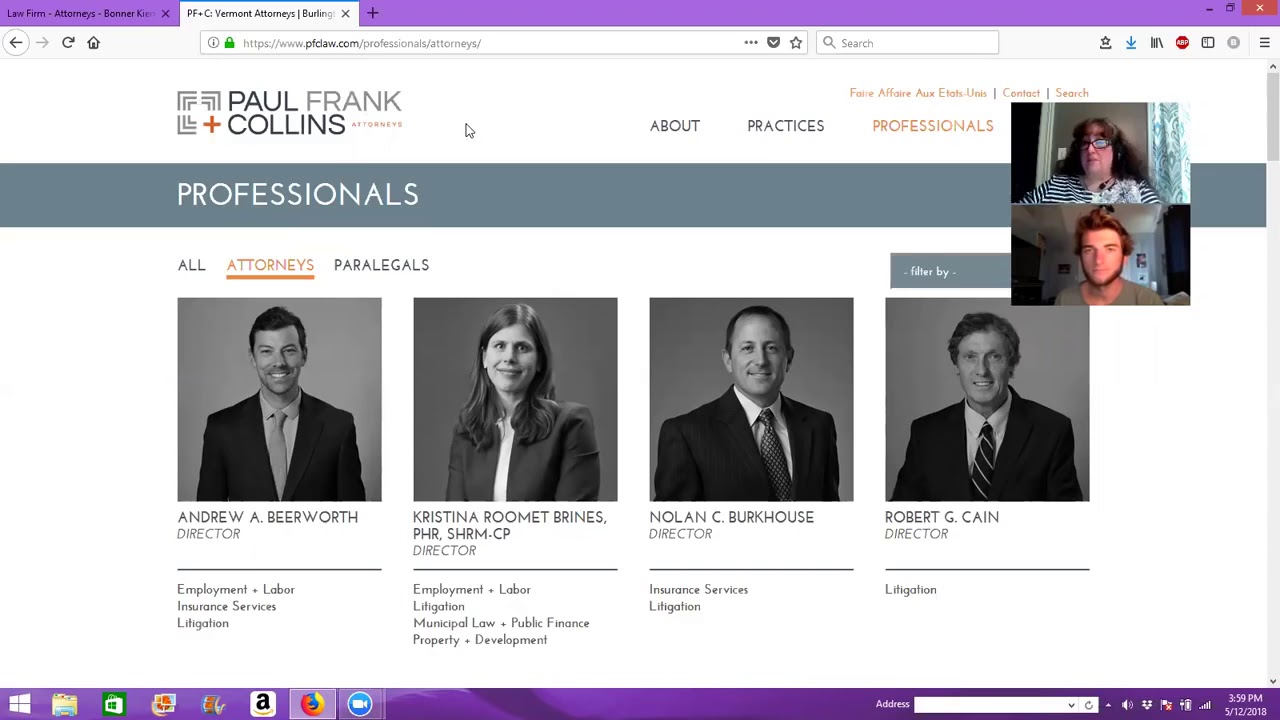1280x720 pixels.
Task: Click 'Insurance Services' under Nolan Burkhouse
Action: [698, 589]
